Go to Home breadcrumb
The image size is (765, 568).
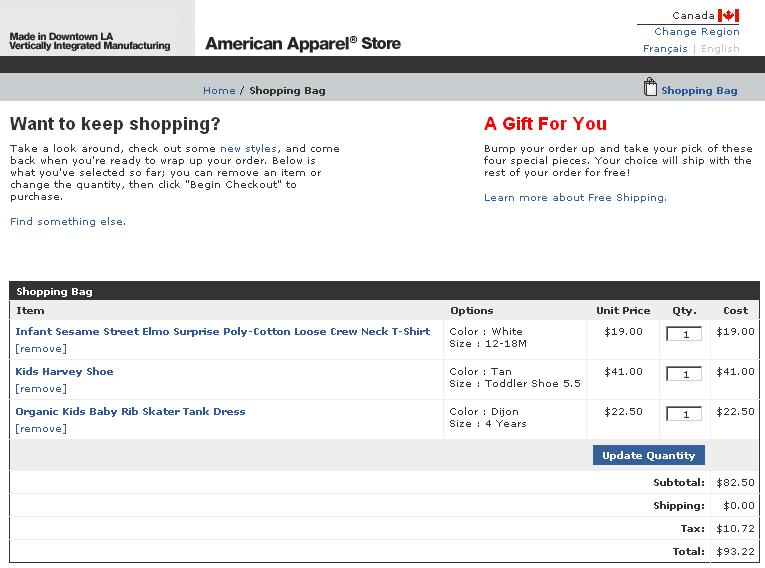pos(219,90)
